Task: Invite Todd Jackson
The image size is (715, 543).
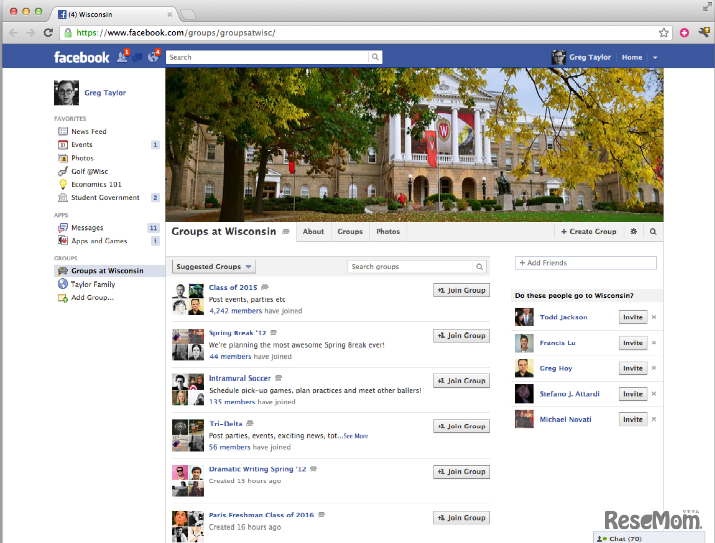Action: tap(633, 317)
